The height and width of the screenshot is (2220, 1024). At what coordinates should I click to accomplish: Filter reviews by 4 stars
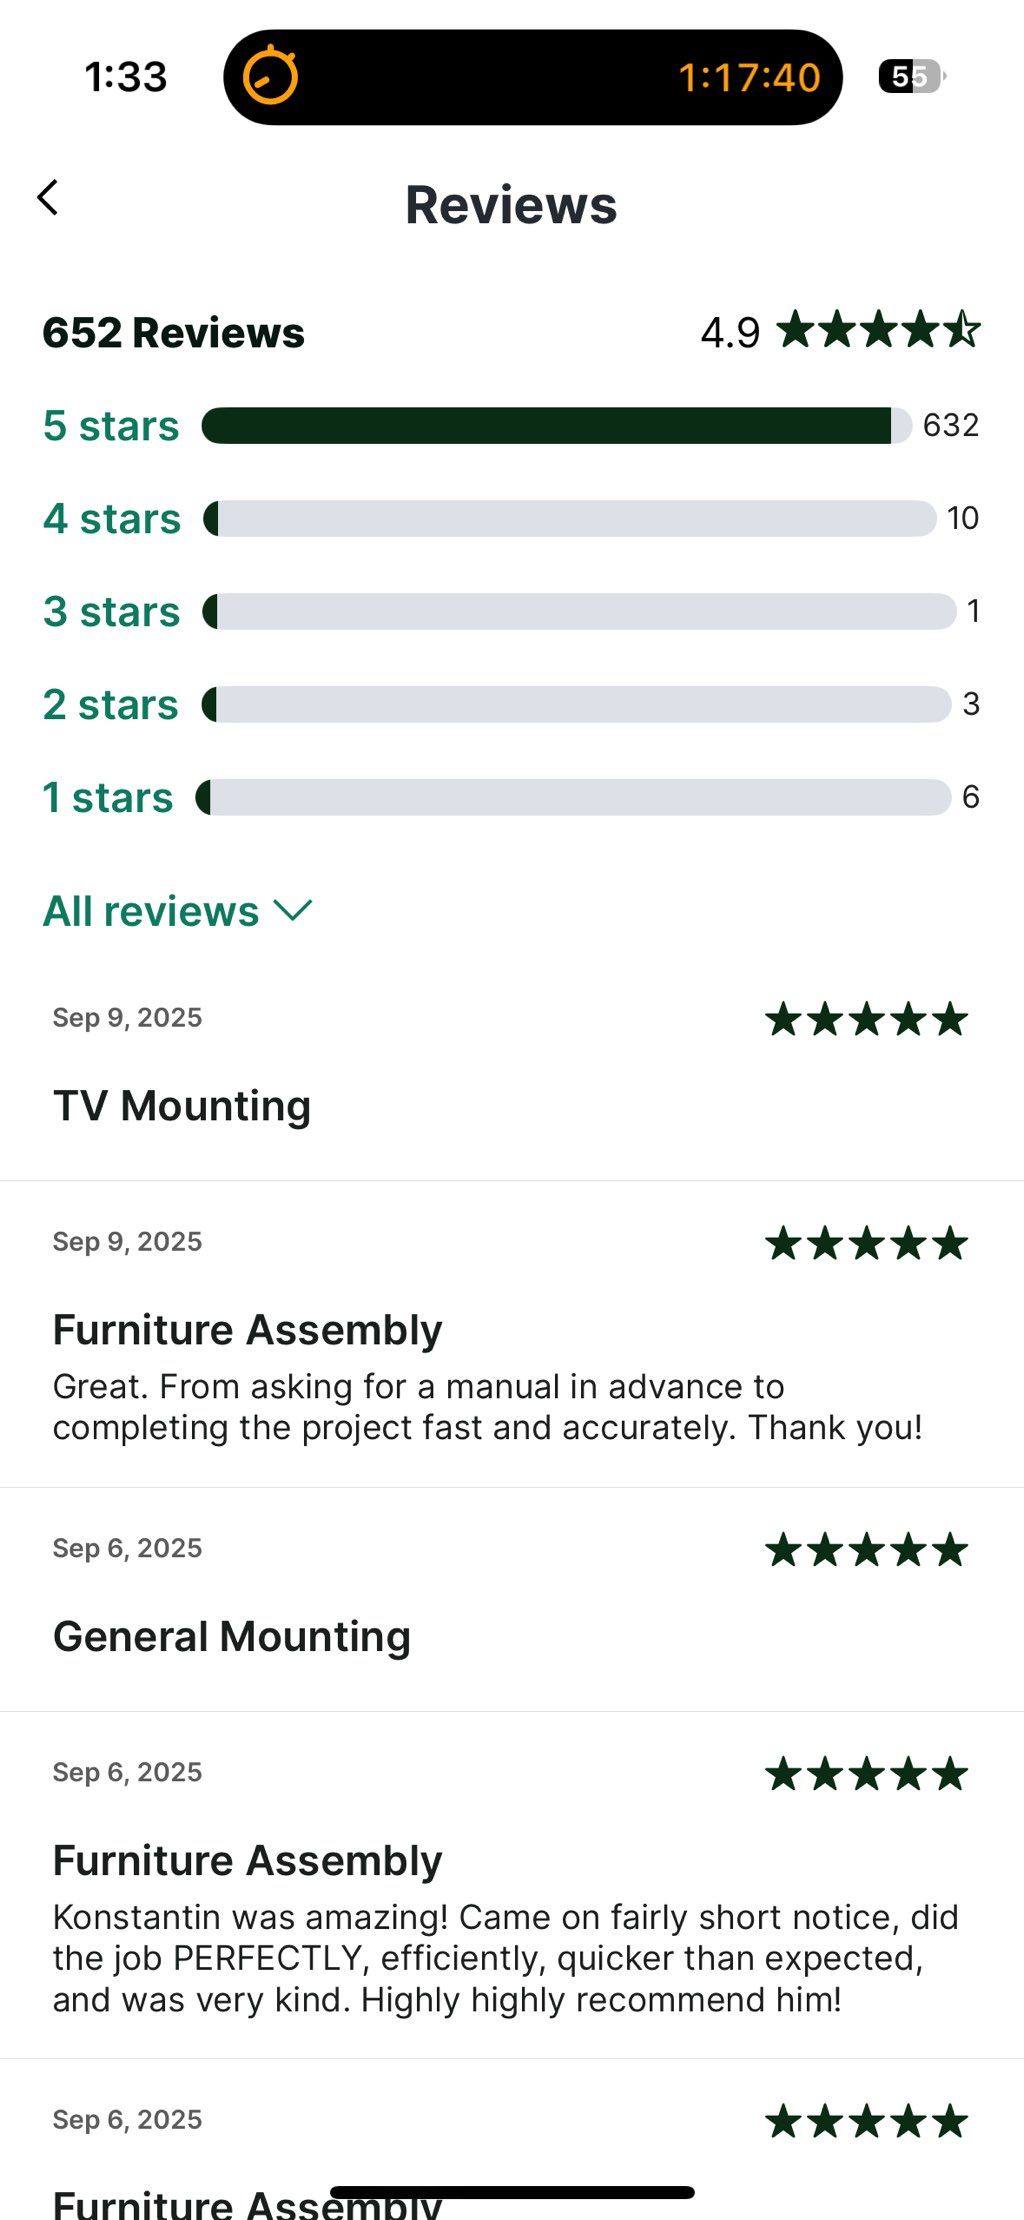tap(112, 519)
